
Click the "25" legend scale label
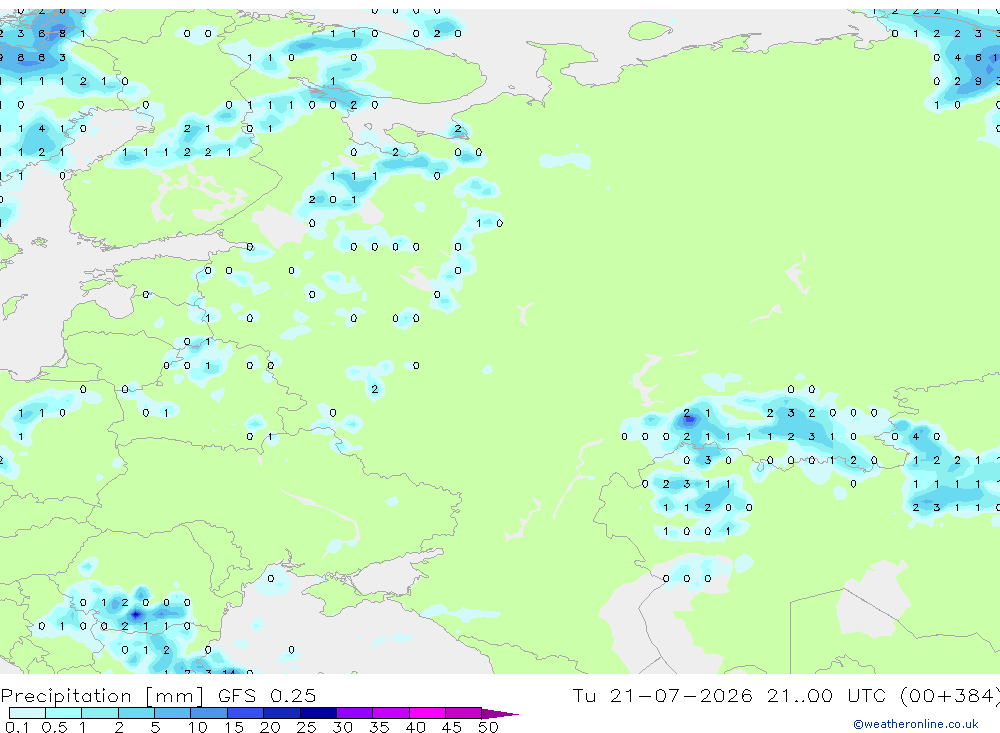point(306,727)
